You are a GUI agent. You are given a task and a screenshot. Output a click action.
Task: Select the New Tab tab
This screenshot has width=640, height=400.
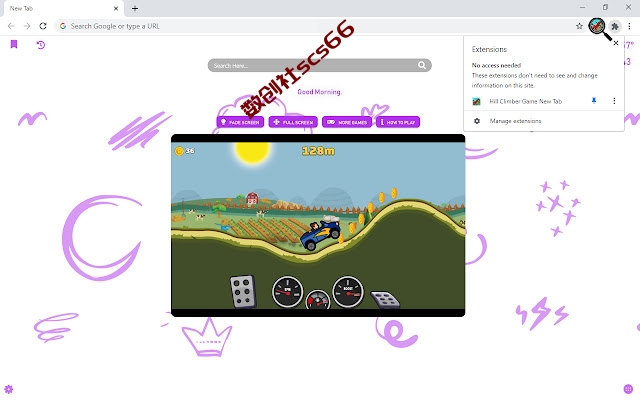62,8
